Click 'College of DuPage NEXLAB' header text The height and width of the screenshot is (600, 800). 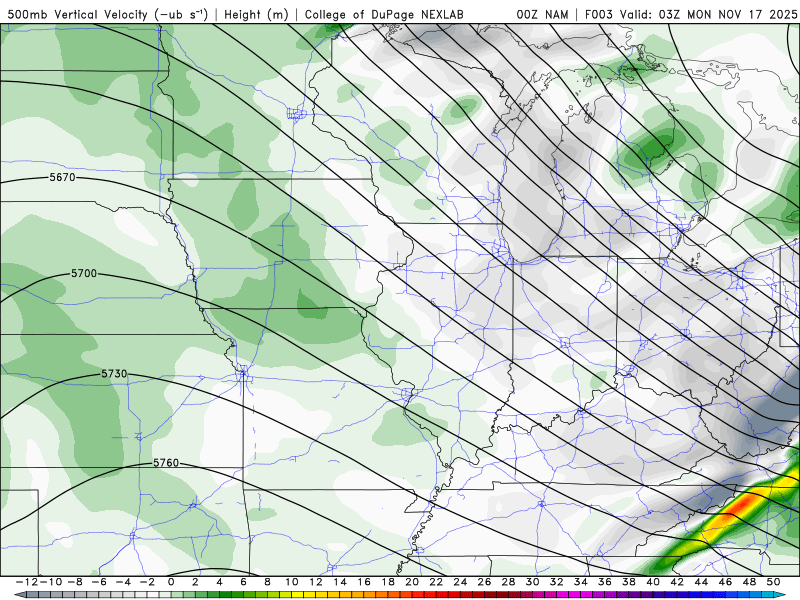384,15
